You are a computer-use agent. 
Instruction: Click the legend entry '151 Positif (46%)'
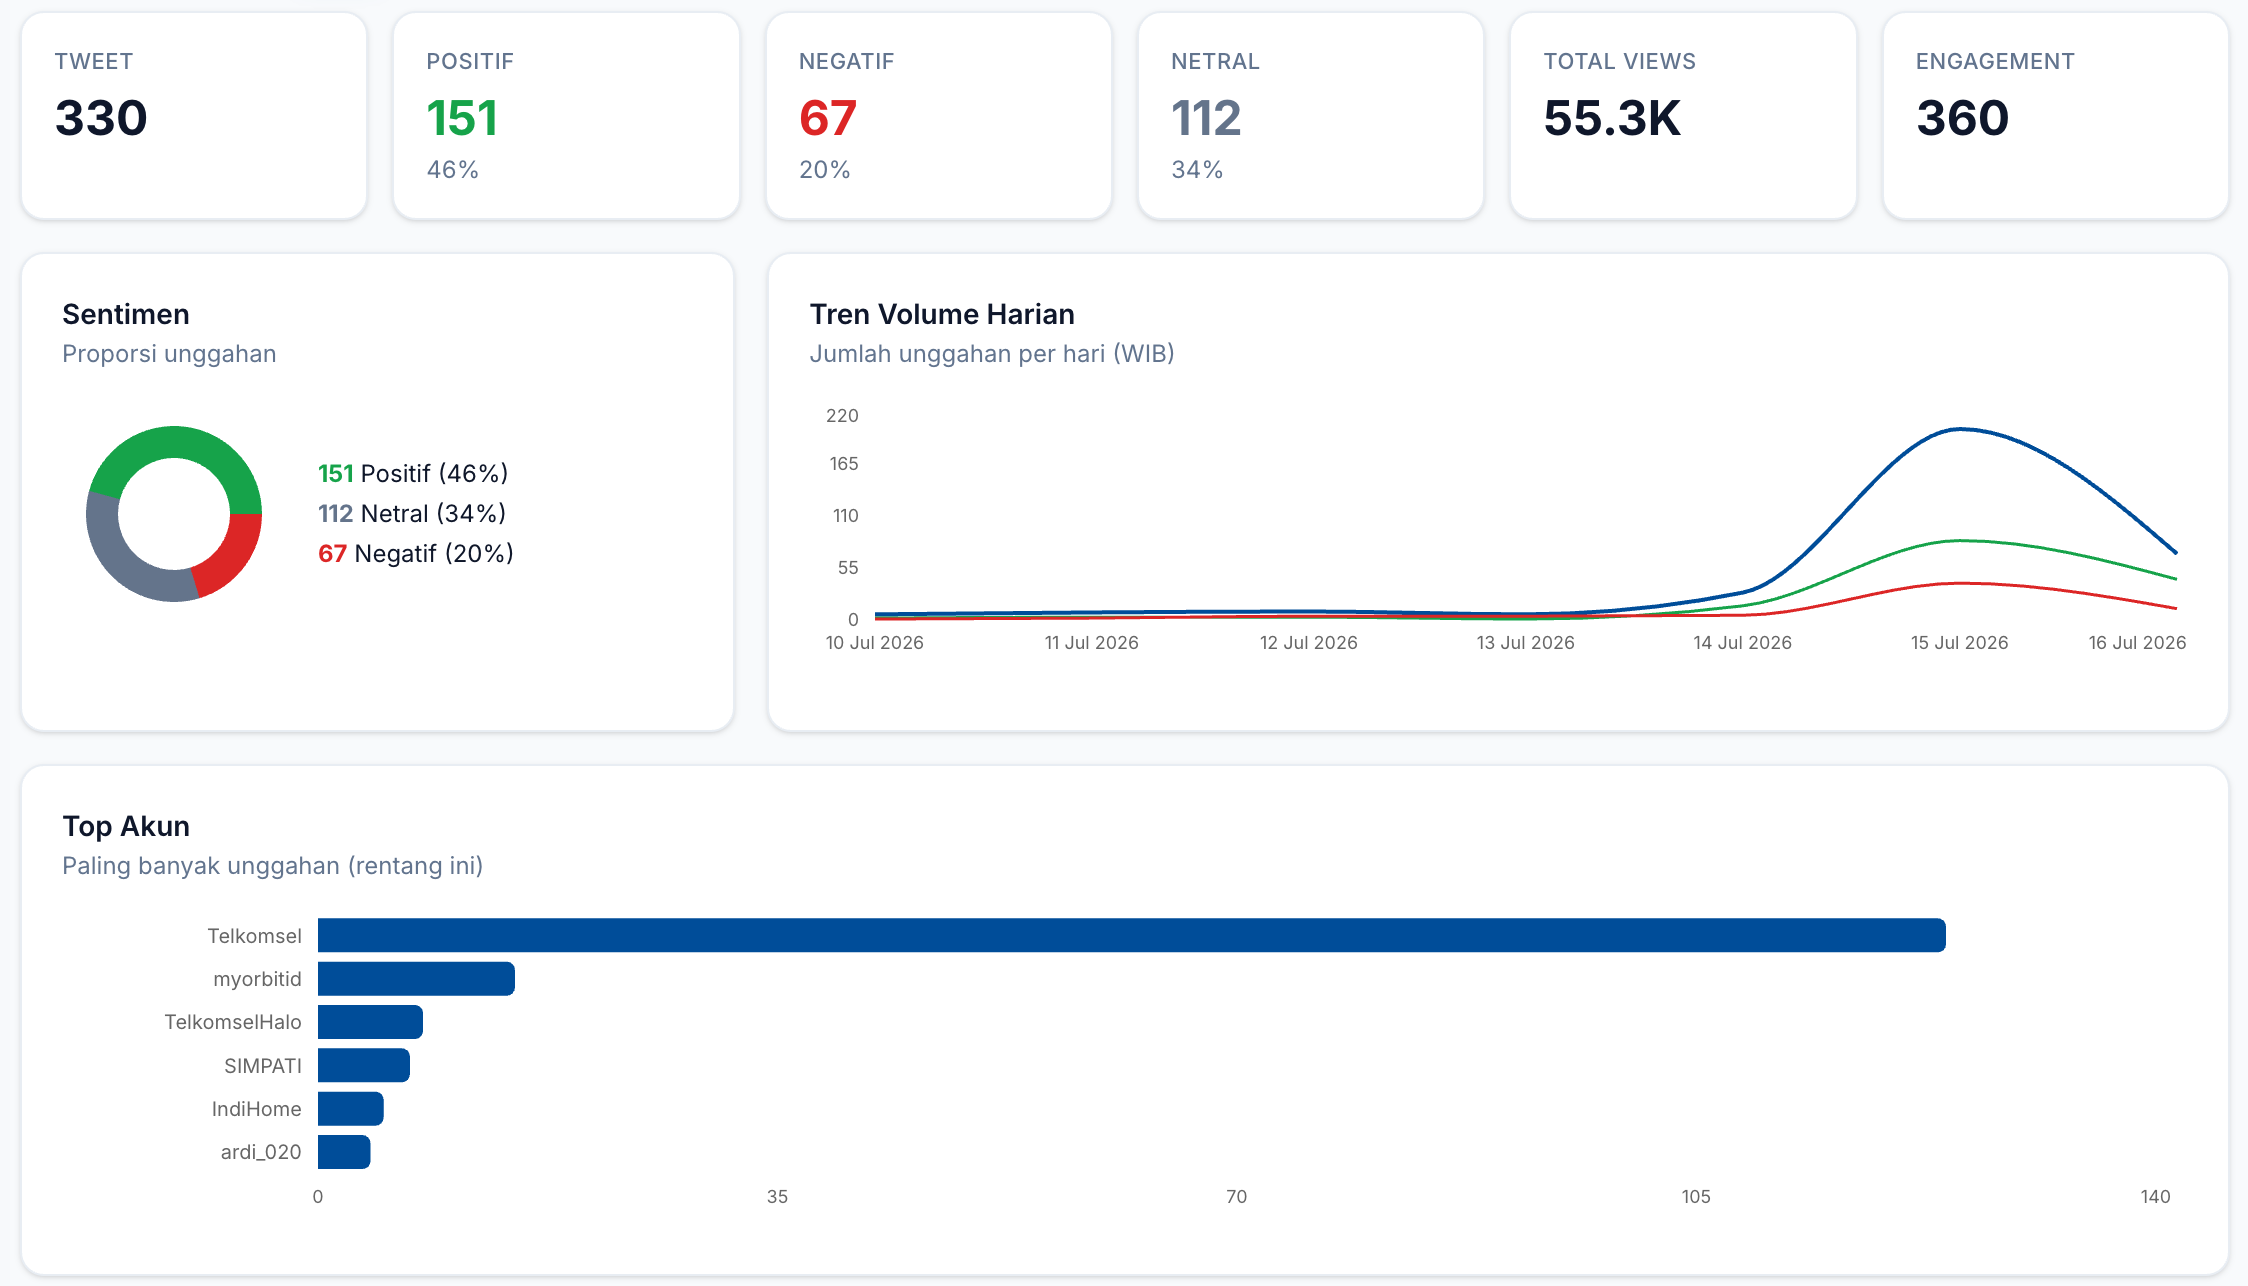pos(413,473)
